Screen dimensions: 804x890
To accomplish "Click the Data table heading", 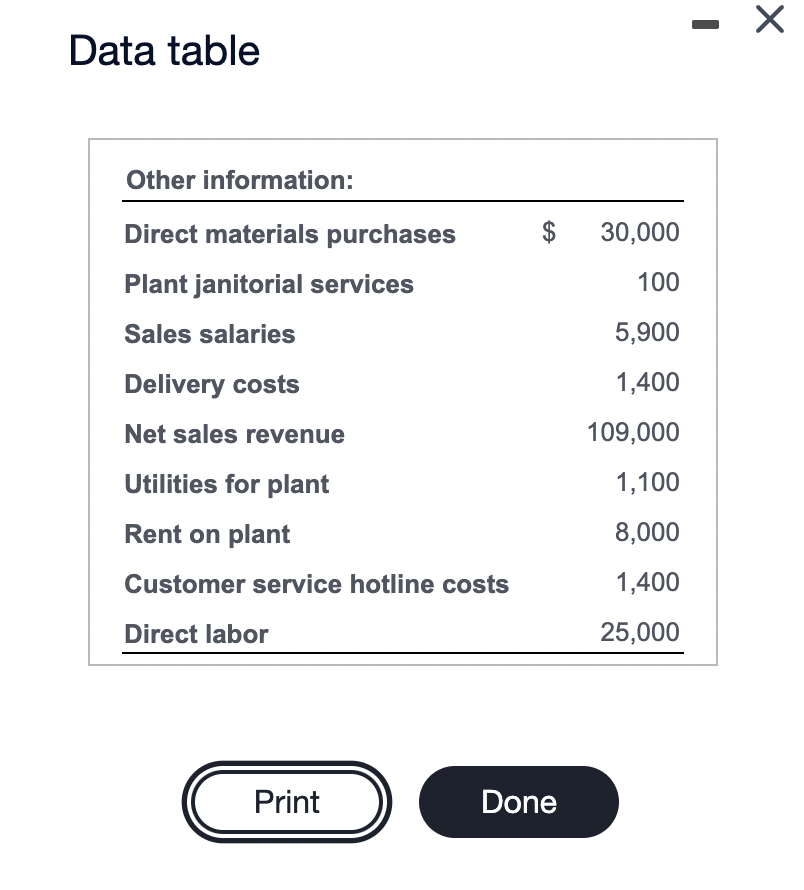I will click(165, 51).
